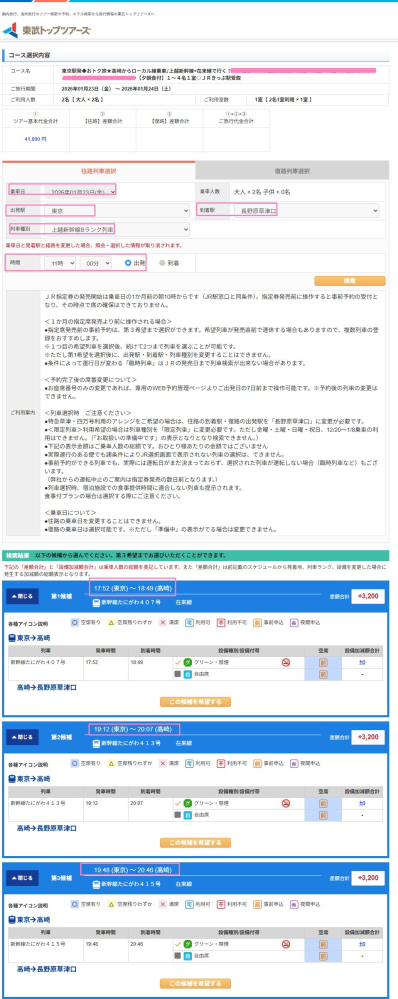Open the 乗車日 boarding date dropdown

coord(81,191)
